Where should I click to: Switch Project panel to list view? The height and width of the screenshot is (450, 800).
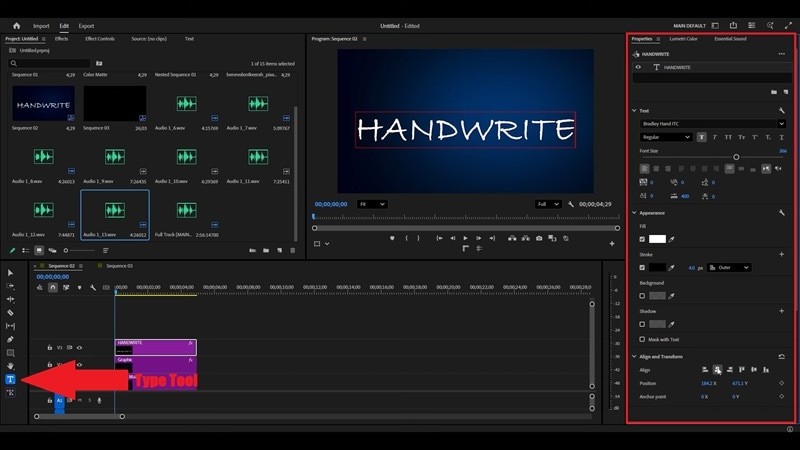click(26, 251)
